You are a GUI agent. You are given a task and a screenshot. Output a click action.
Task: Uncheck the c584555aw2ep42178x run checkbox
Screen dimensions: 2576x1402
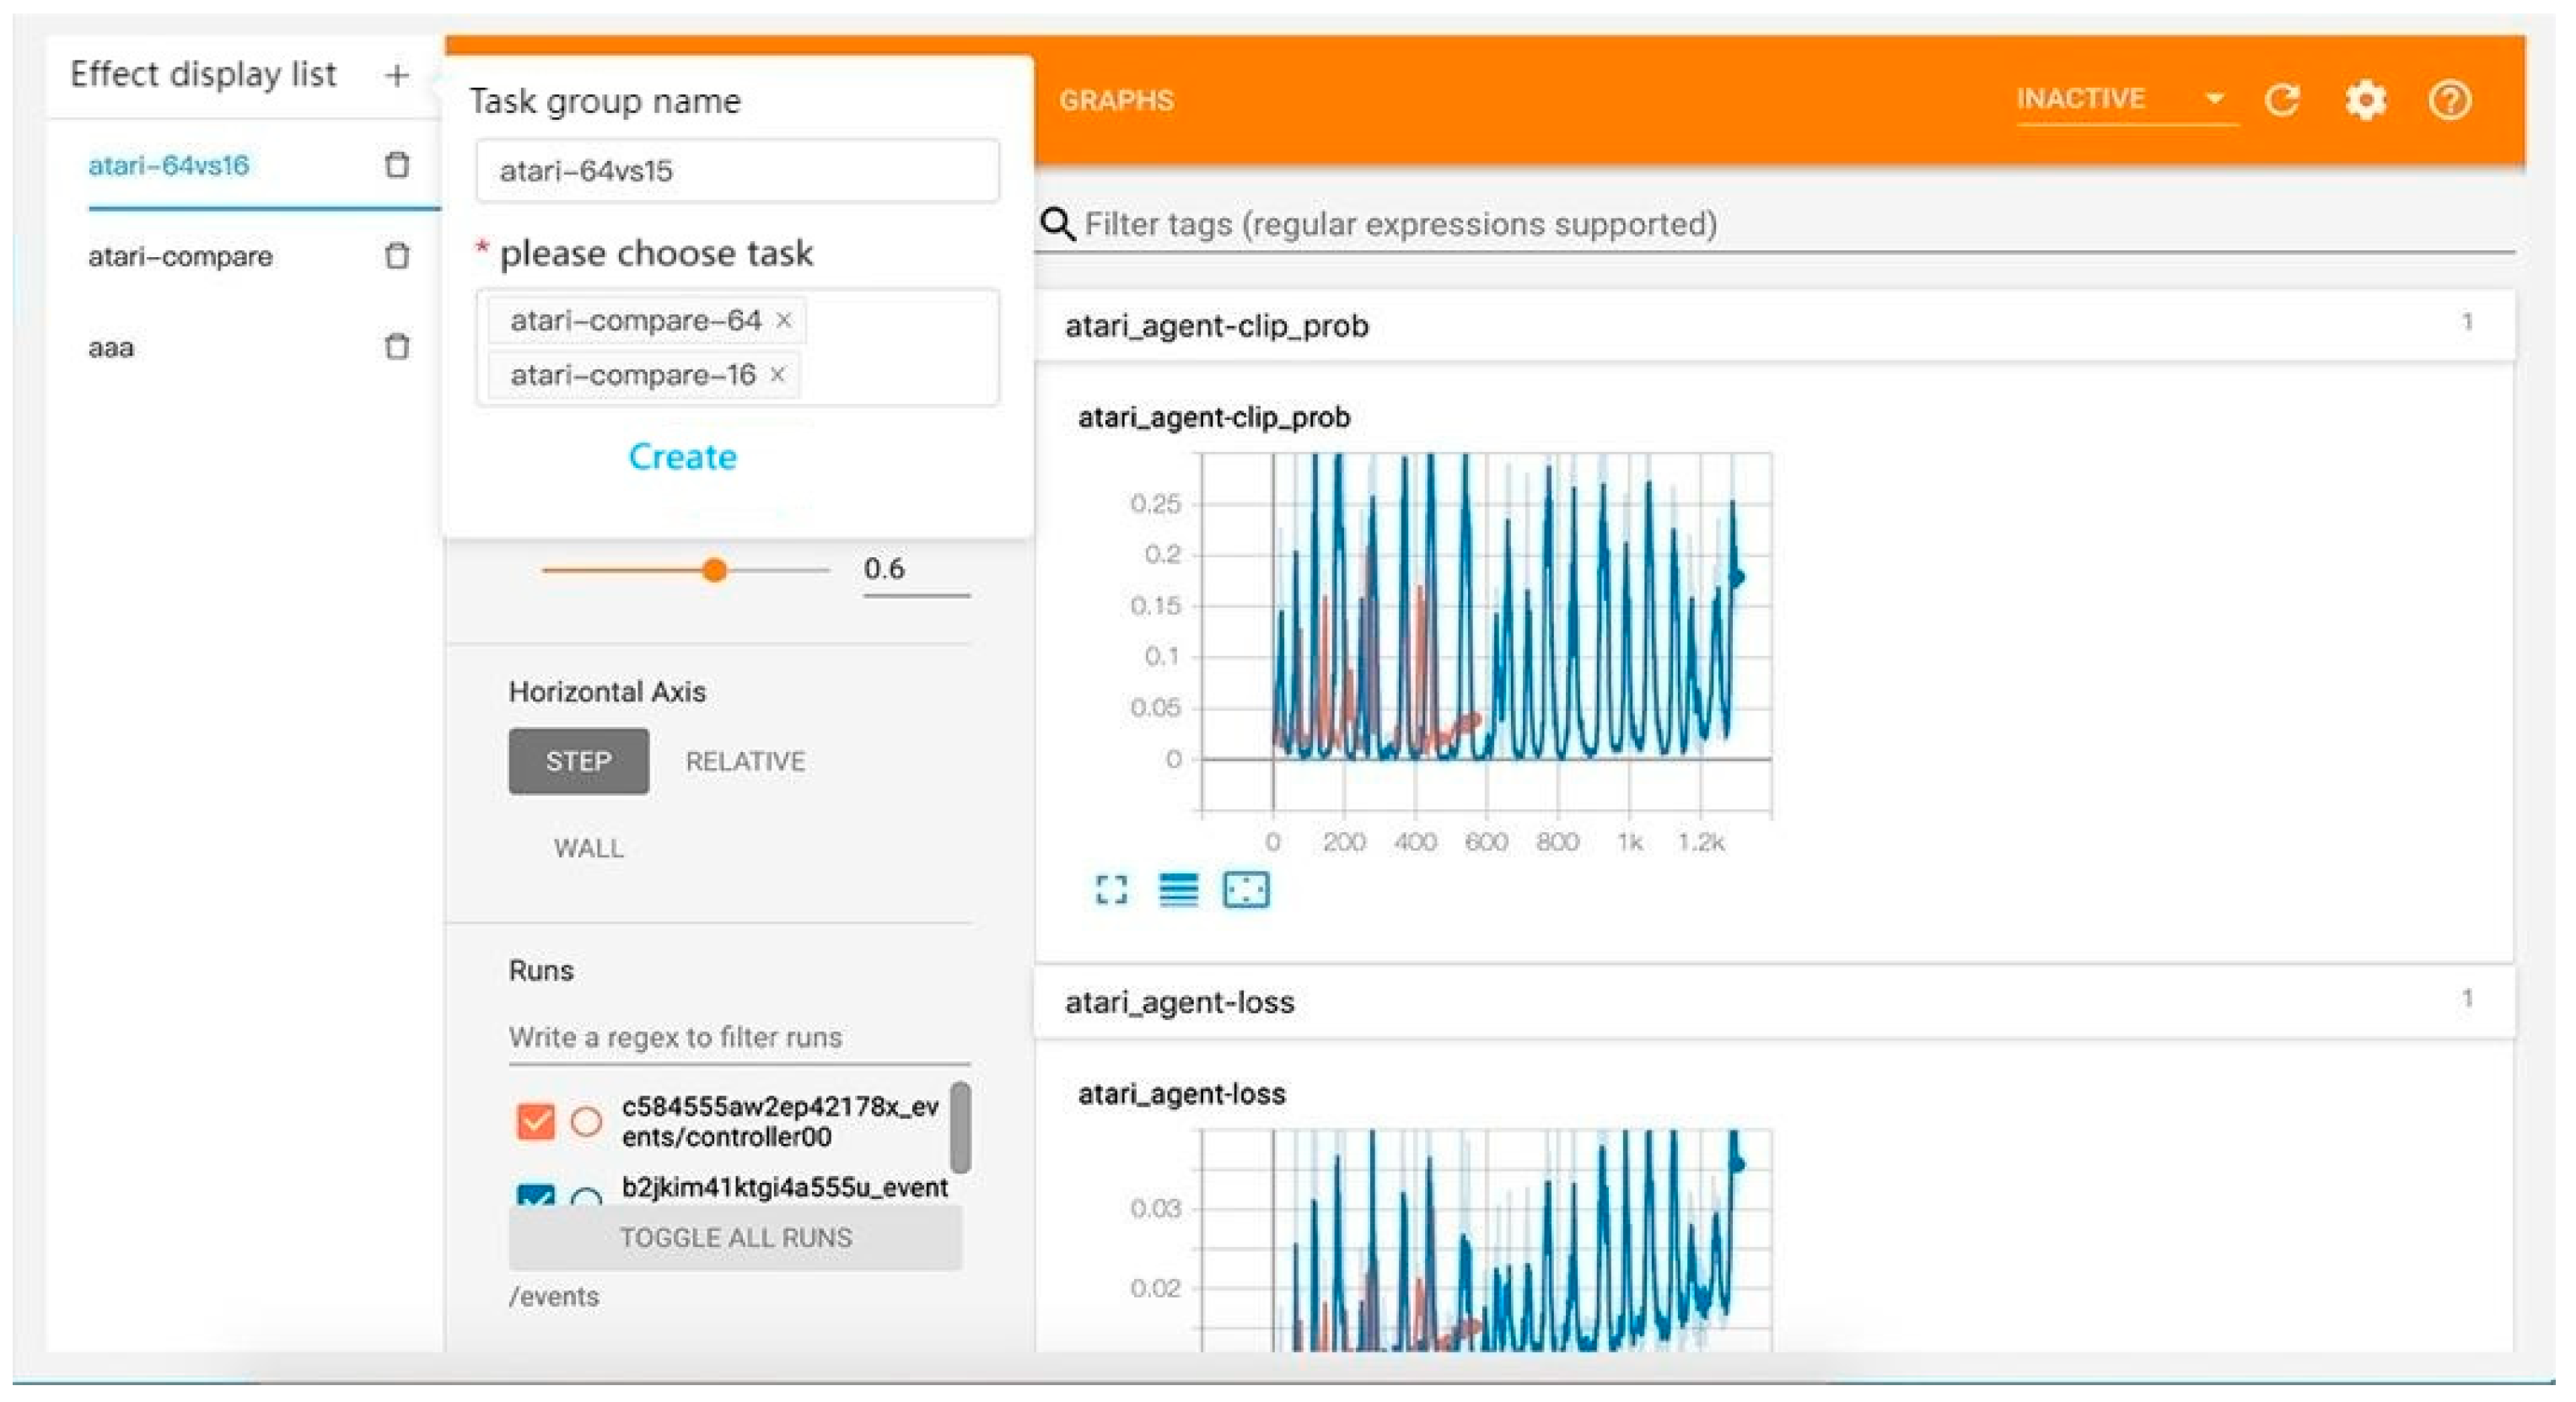coord(535,1121)
